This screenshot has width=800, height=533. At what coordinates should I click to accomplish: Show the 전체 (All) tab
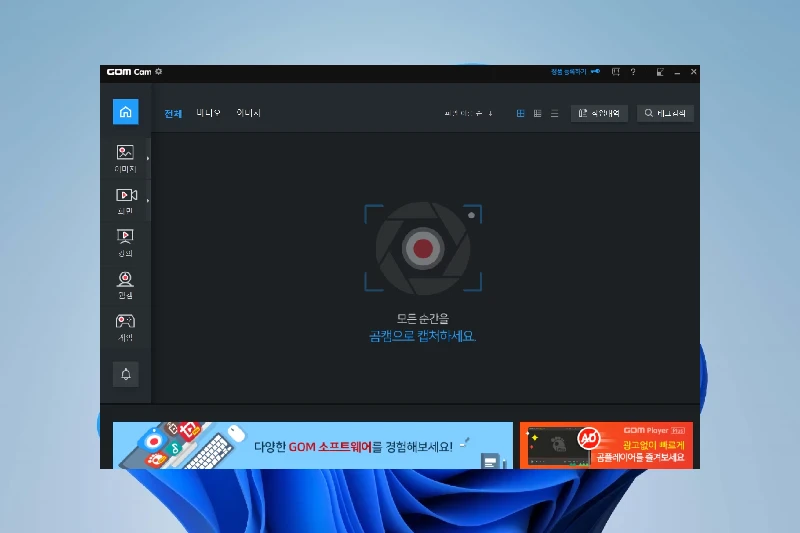point(173,113)
